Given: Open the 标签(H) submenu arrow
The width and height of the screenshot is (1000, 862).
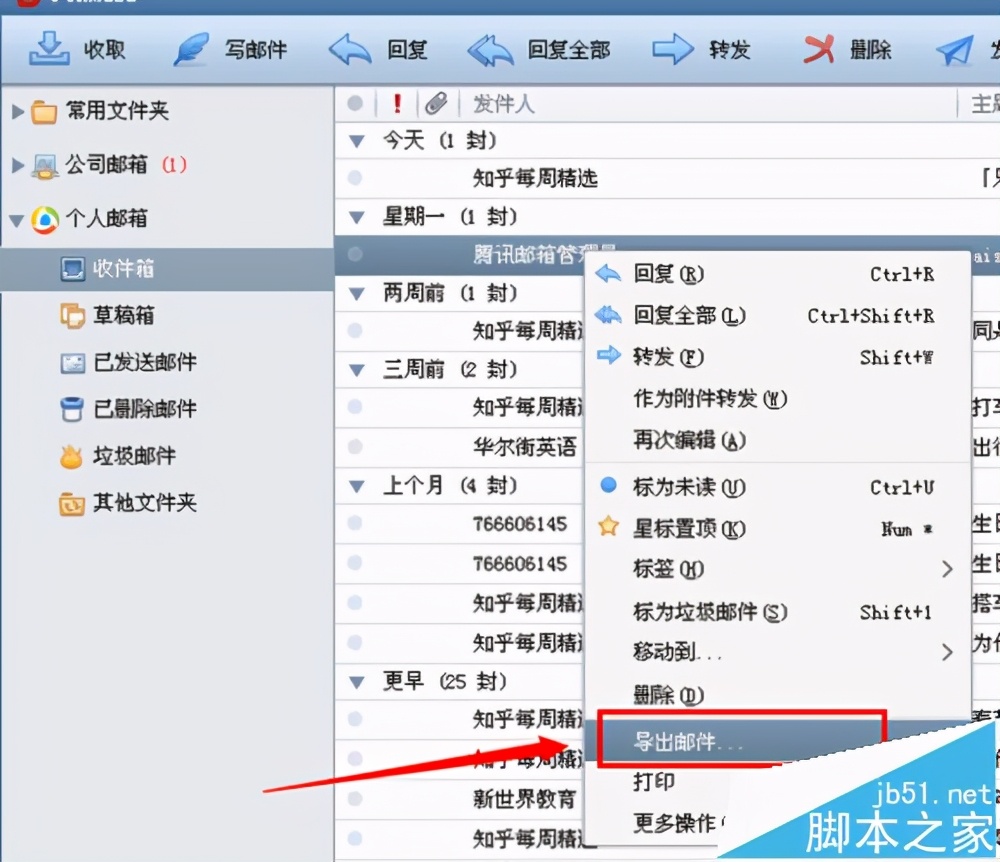Looking at the screenshot, I should click(948, 569).
